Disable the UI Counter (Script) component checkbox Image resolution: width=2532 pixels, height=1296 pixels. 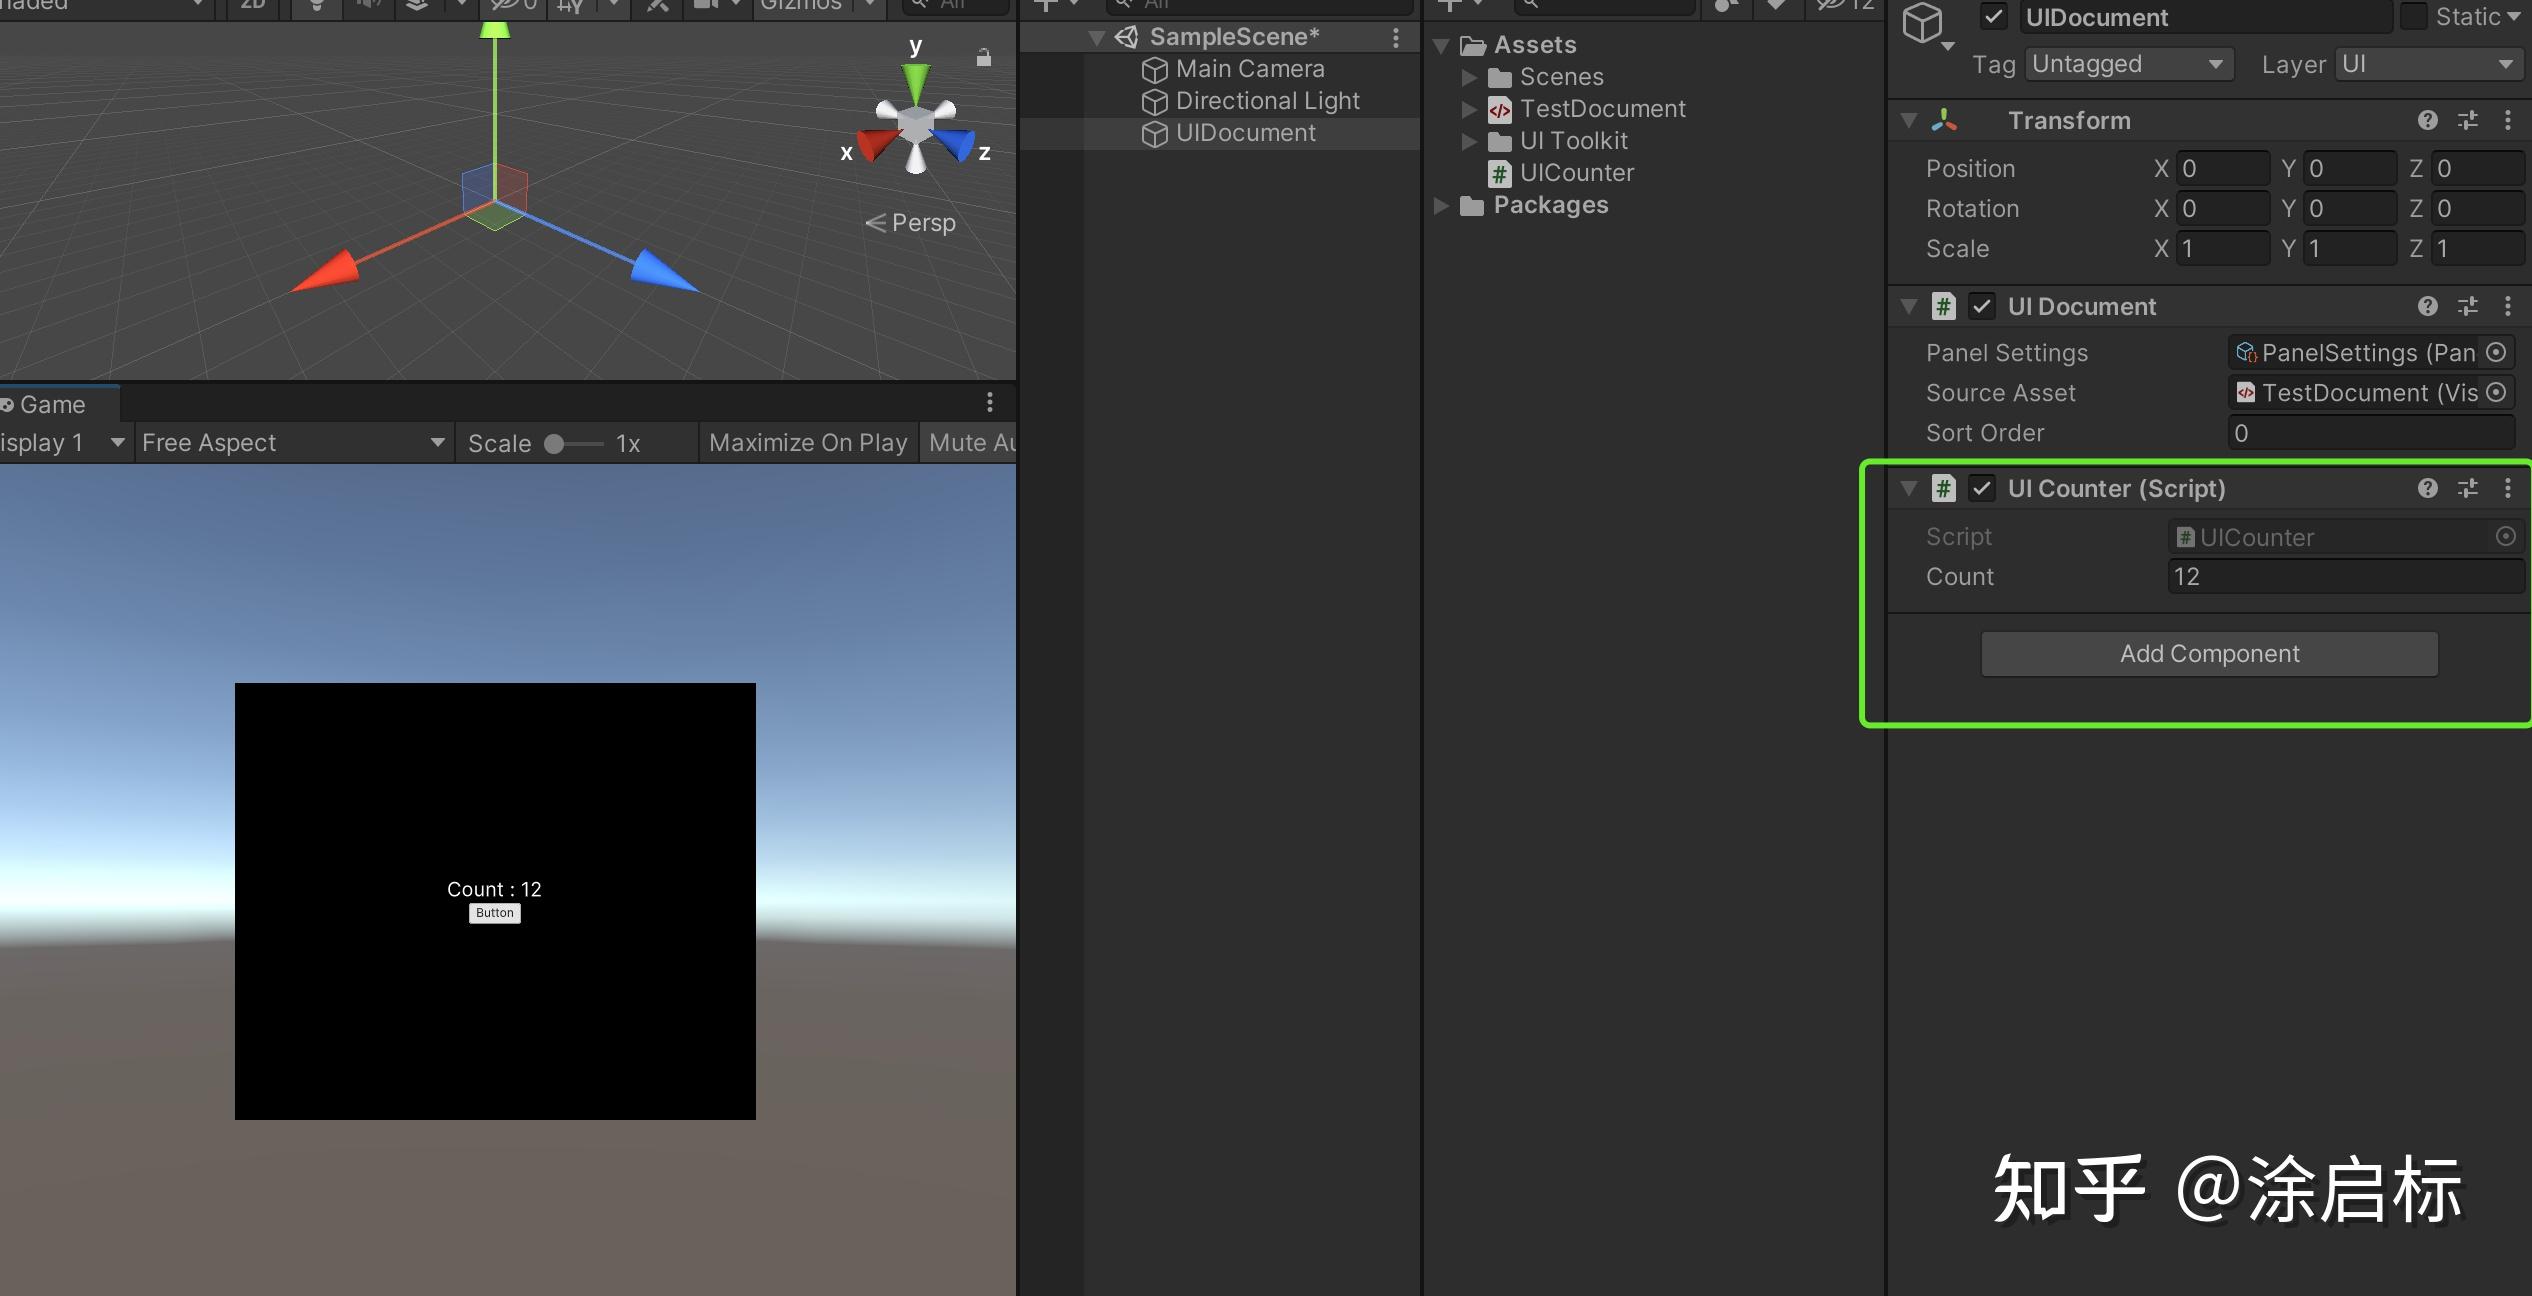(x=1982, y=488)
